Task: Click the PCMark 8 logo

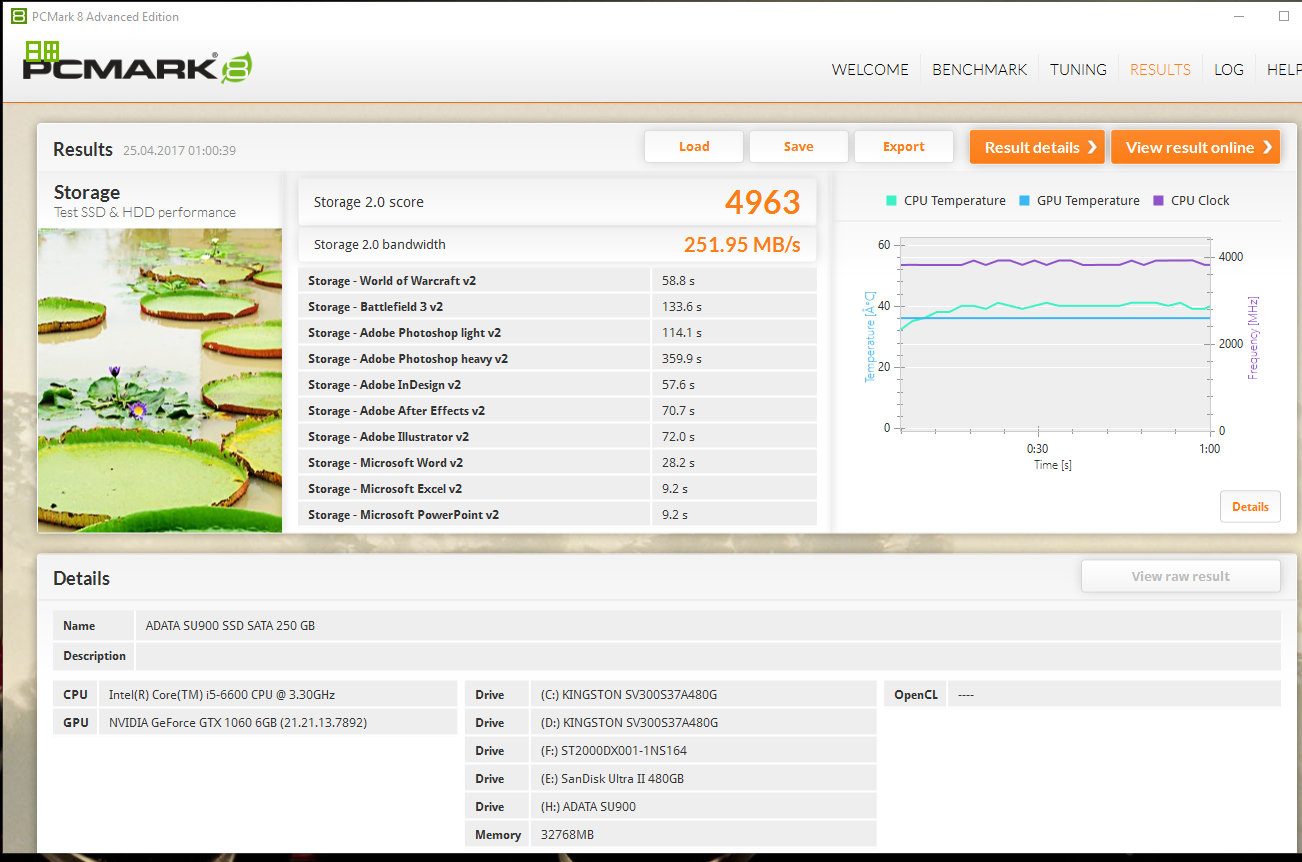Action: tap(137, 63)
